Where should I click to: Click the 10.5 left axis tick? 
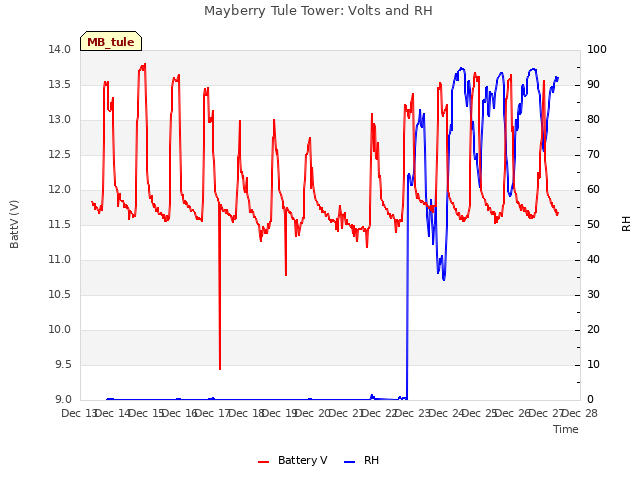point(60,295)
